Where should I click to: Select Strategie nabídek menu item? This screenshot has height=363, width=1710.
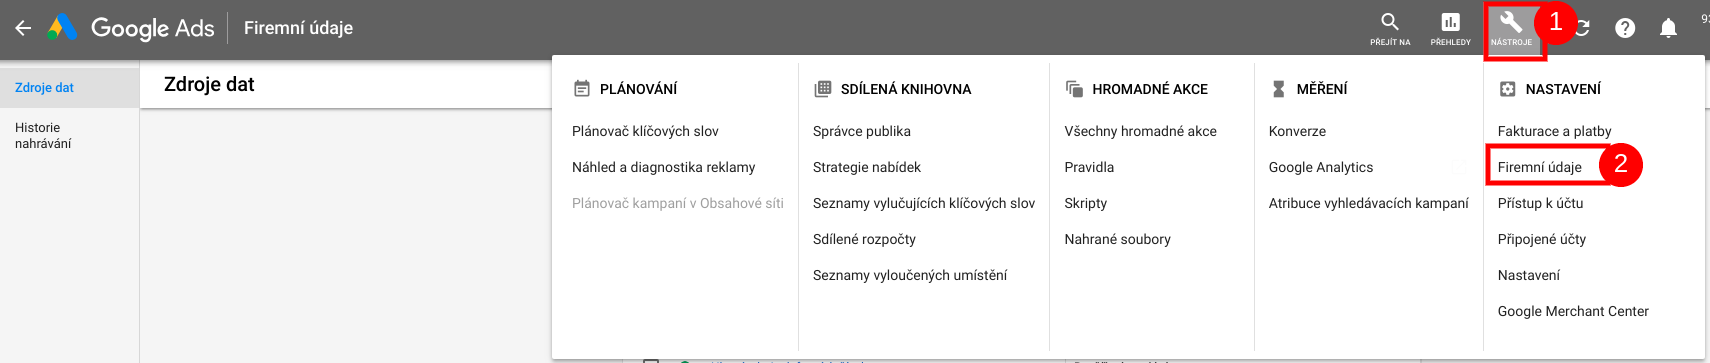(x=867, y=167)
